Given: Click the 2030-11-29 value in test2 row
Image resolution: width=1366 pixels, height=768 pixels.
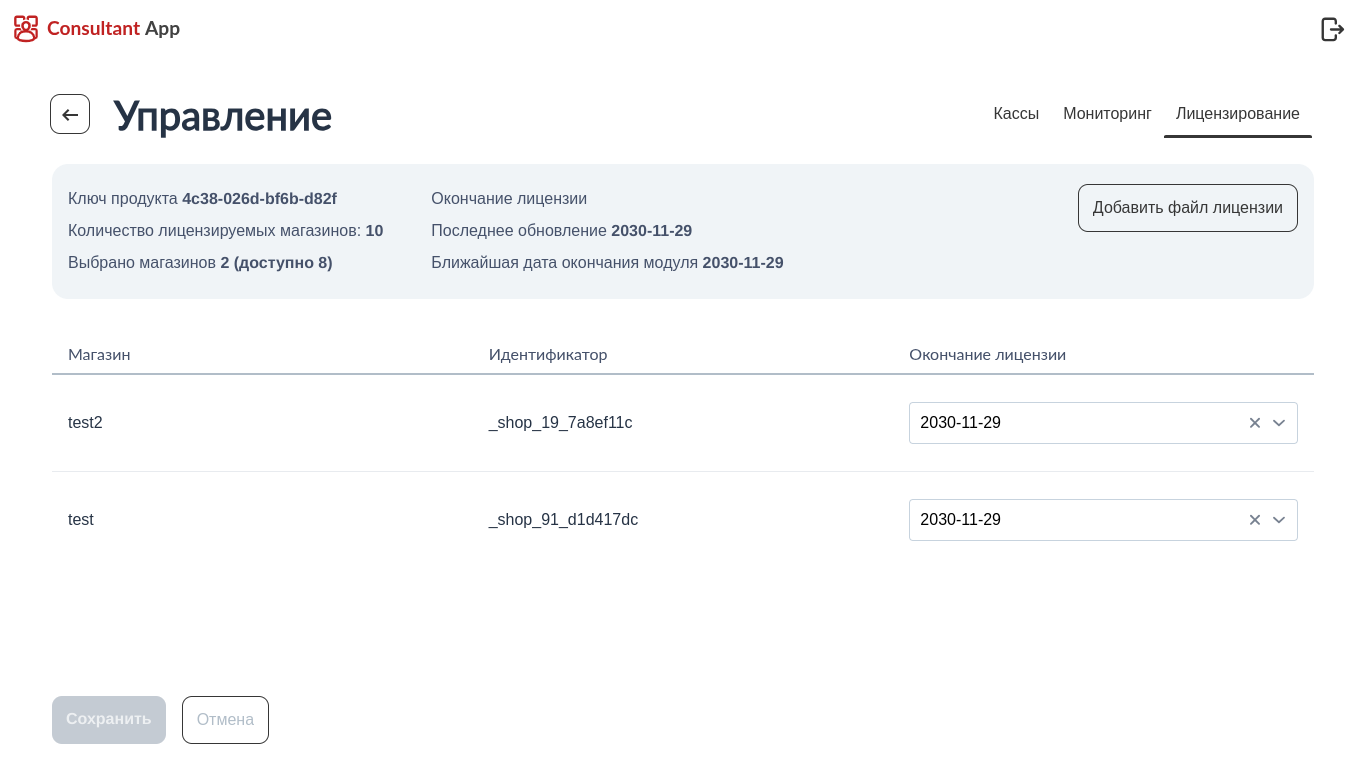Looking at the screenshot, I should [960, 423].
